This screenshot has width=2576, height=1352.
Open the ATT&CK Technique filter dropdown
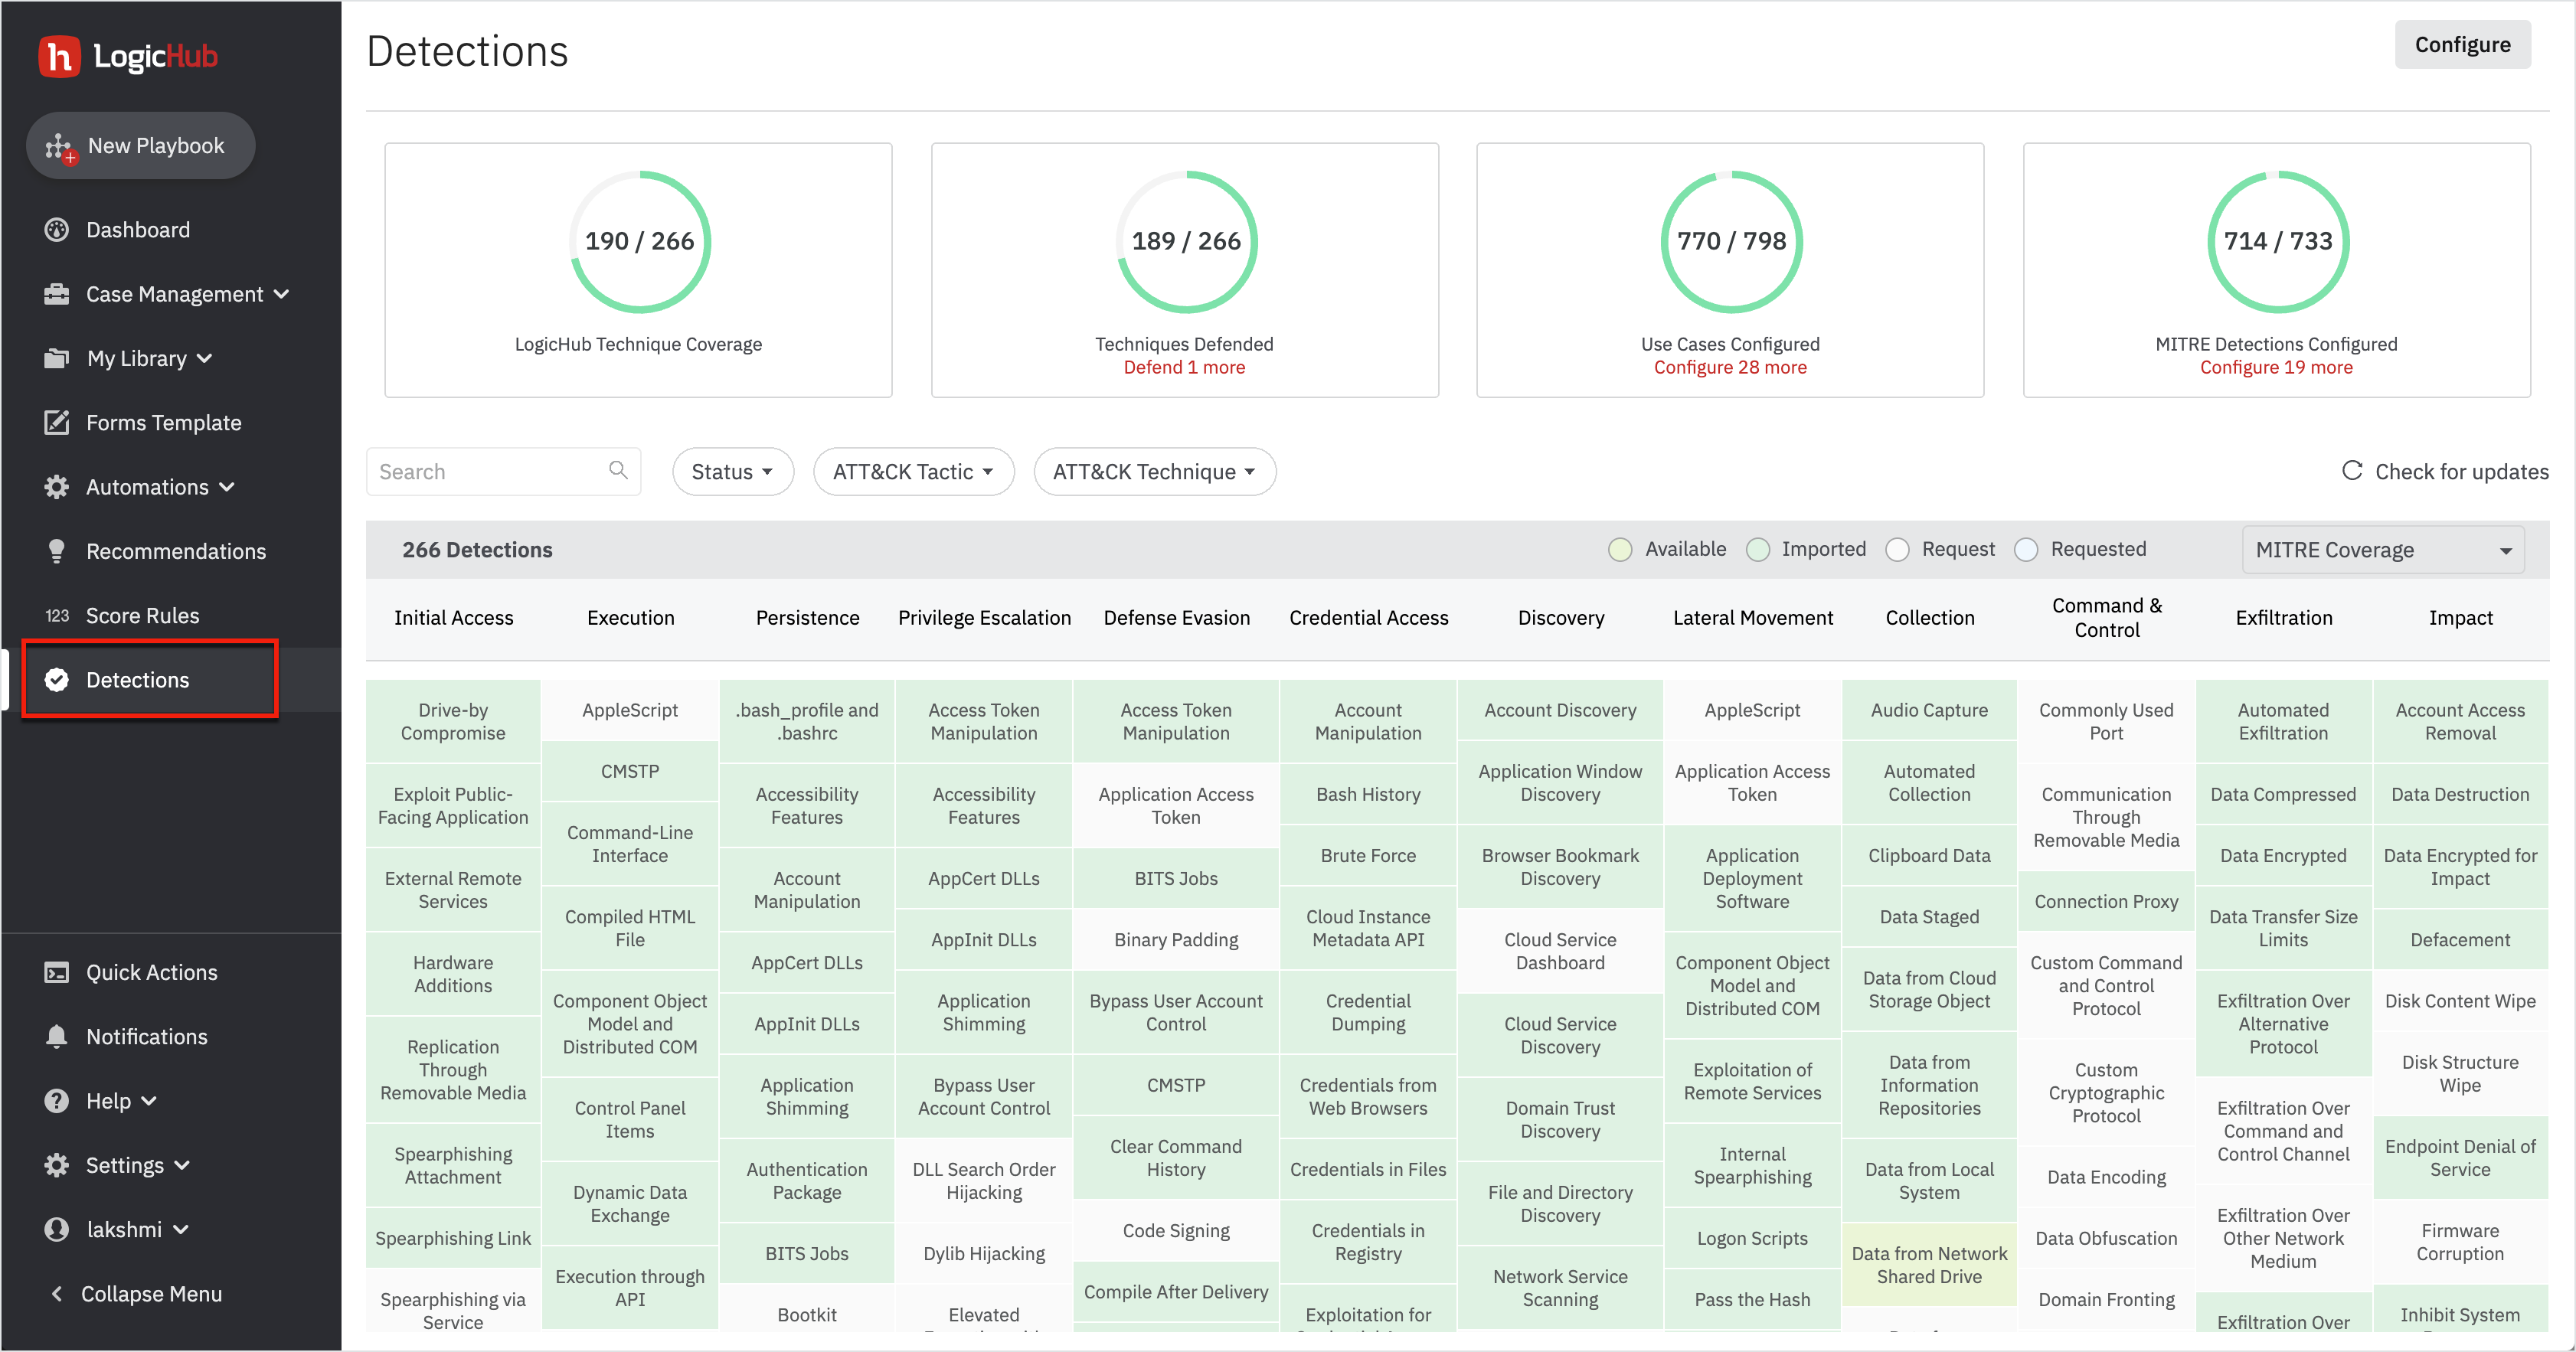pyautogui.click(x=1154, y=471)
